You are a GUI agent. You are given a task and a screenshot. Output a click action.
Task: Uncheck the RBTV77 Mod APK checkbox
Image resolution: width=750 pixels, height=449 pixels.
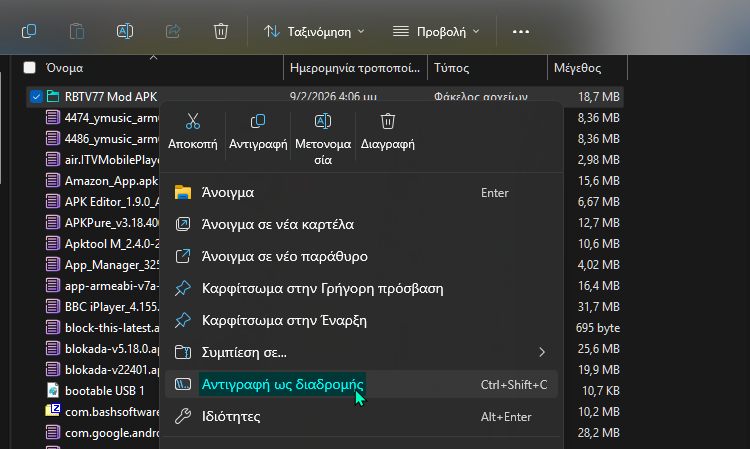(x=36, y=97)
